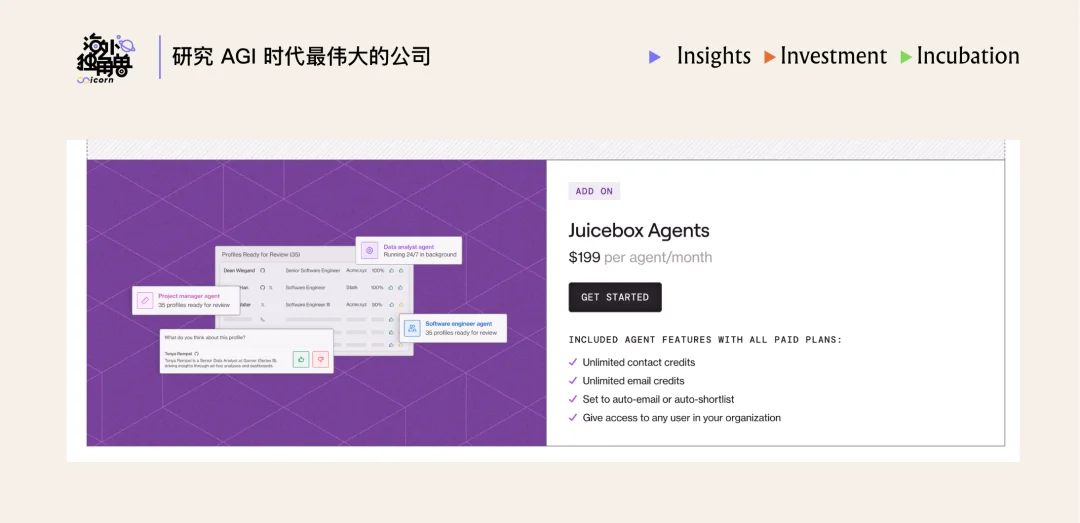Viewport: 1080px width, 523px height.
Task: Click the X icon in the Software Engineer III row
Action: tap(262, 305)
